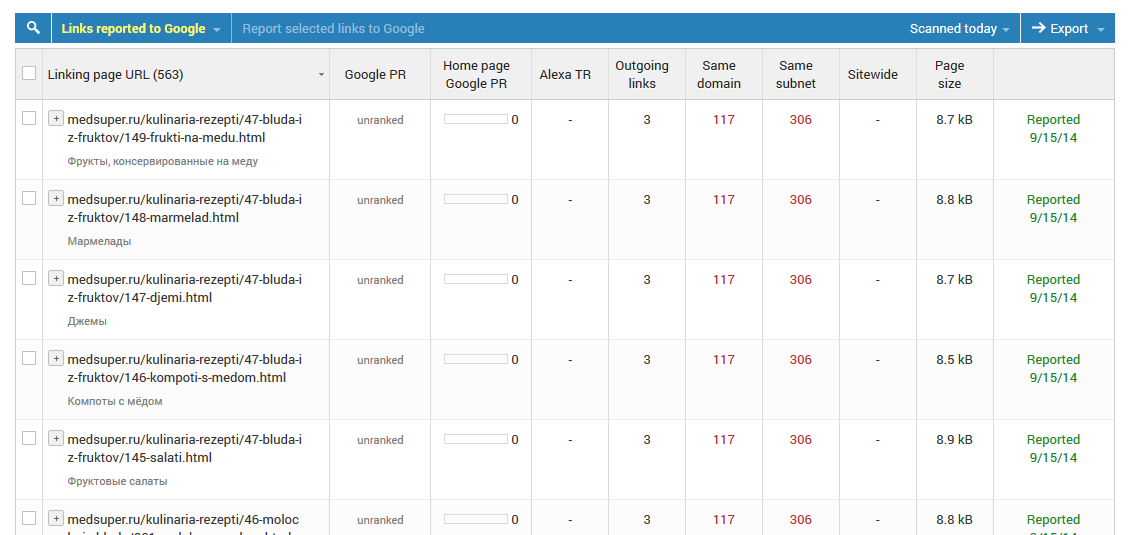The width and height of the screenshot is (1133, 535).
Task: Click the Home page PR bar for 149-frukti-na-medu
Action: point(475,119)
